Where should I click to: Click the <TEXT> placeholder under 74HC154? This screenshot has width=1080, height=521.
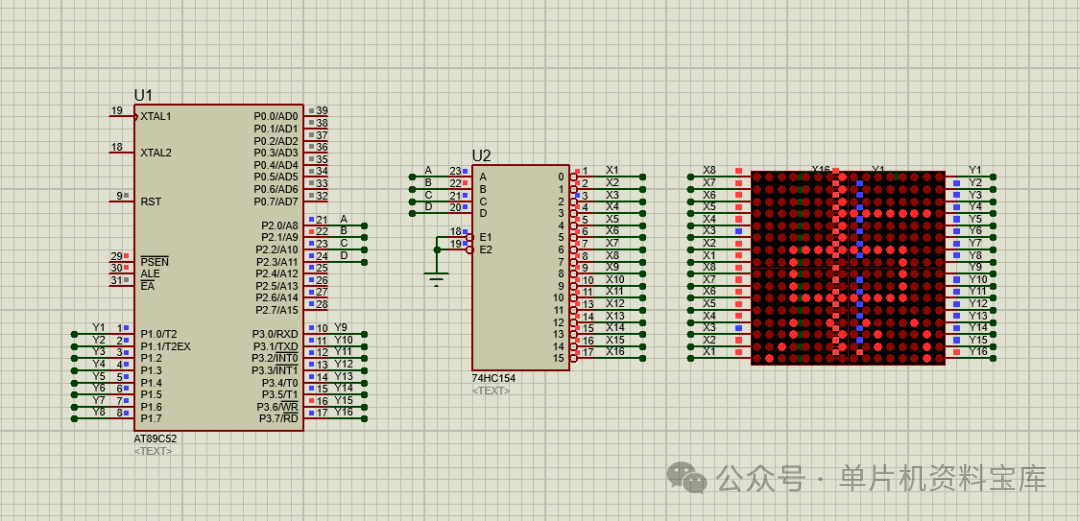pyautogui.click(x=491, y=391)
